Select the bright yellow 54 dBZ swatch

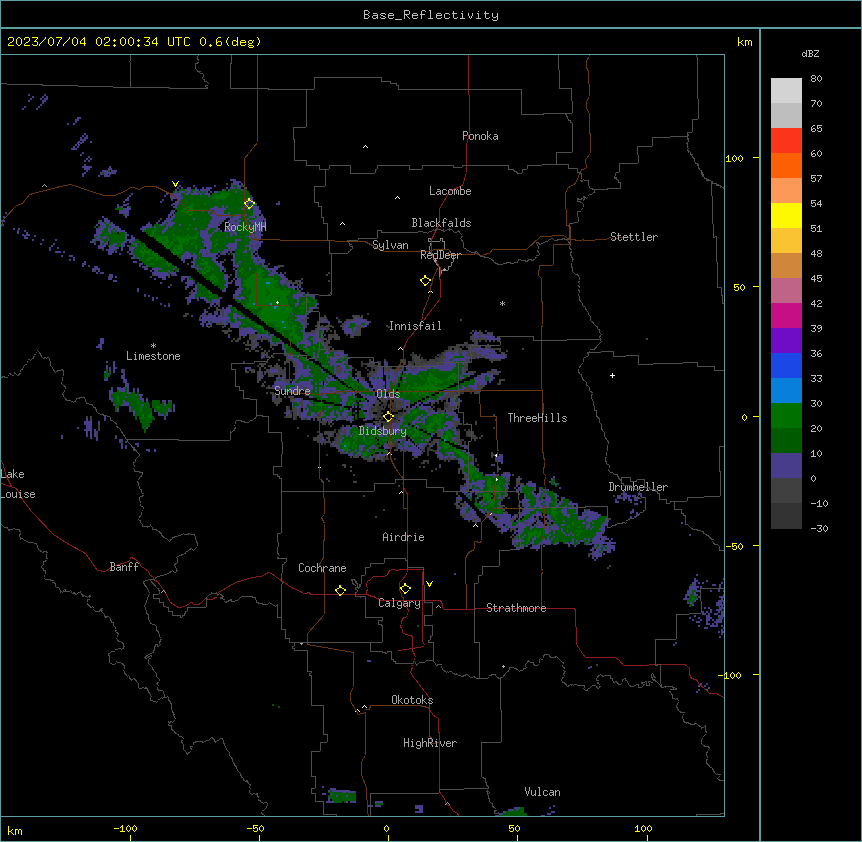(786, 215)
